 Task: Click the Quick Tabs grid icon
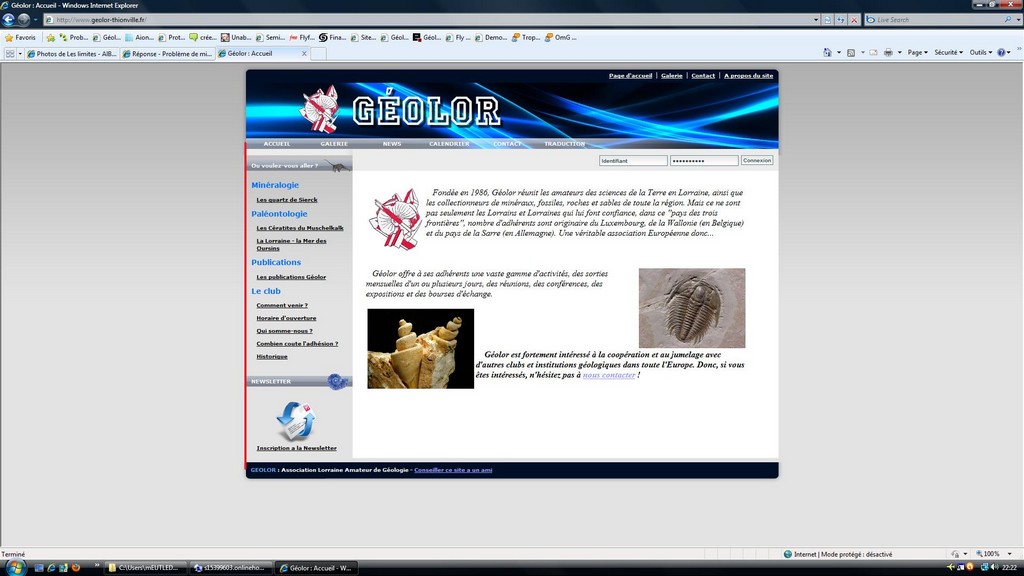10,54
